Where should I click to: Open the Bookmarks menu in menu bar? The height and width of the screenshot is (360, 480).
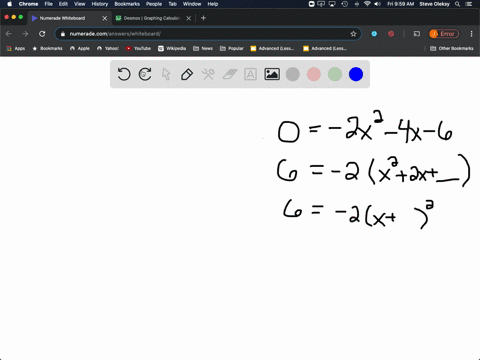pos(127,4)
